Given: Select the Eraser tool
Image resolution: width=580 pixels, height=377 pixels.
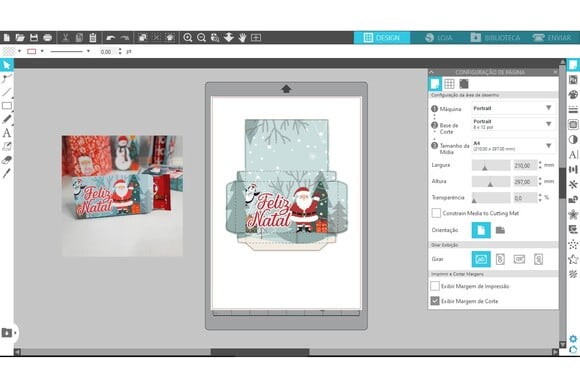Looking at the screenshot, I should pyautogui.click(x=7, y=160).
